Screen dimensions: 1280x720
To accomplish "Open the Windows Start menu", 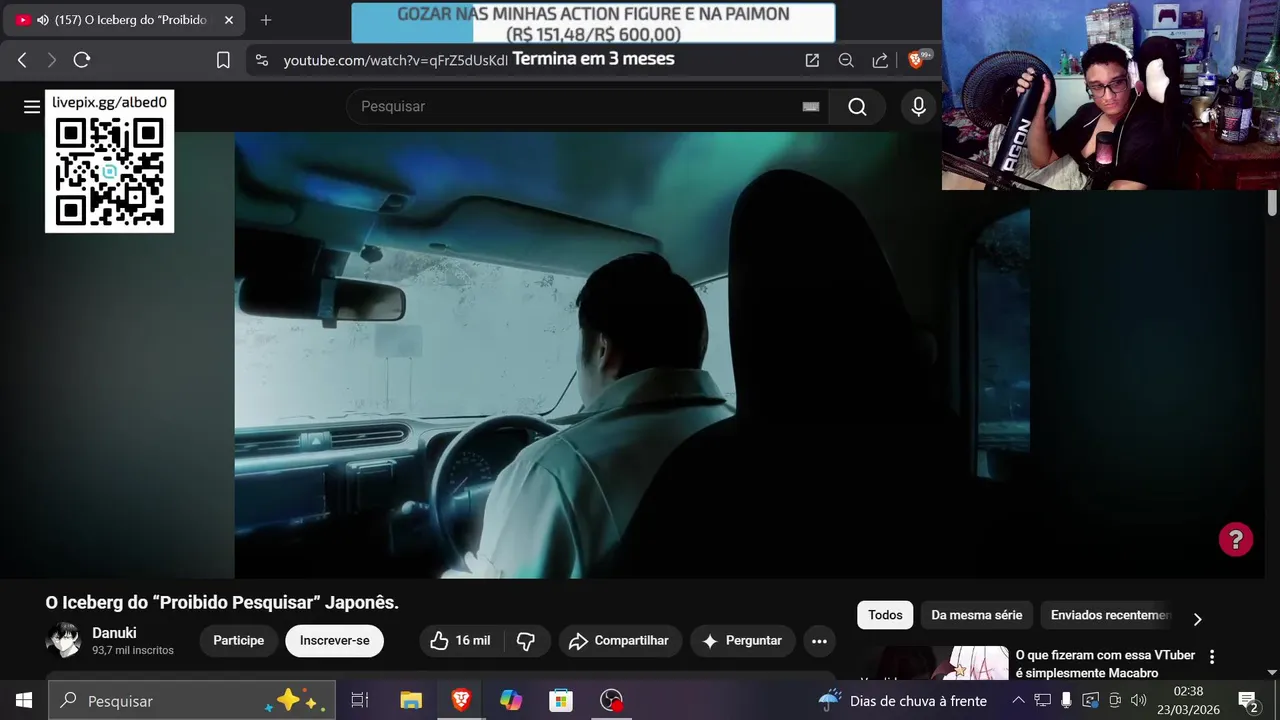I will (24, 700).
